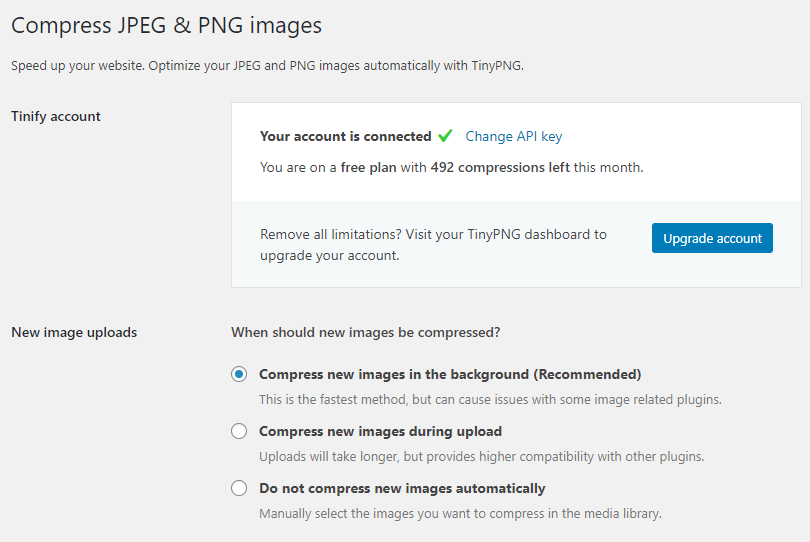Viewport: 810px width, 542px height.
Task: Click the Your account is connected text
Action: [x=346, y=136]
